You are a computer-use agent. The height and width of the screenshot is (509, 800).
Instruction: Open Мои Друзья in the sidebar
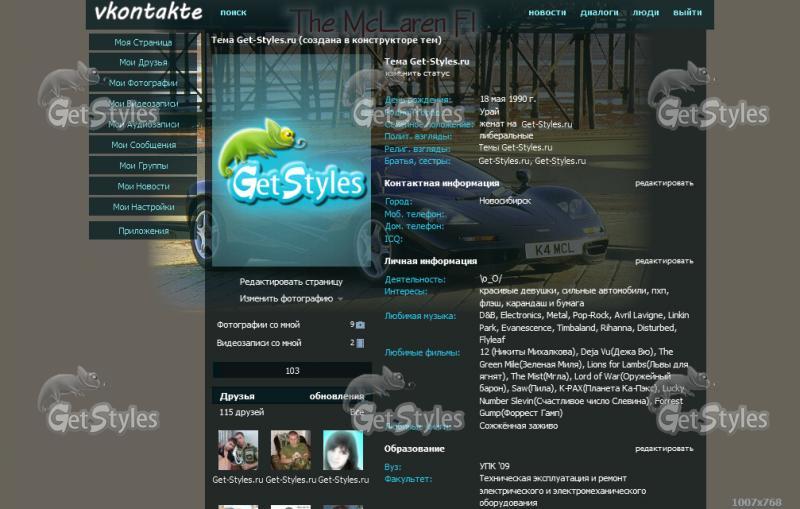[143, 63]
